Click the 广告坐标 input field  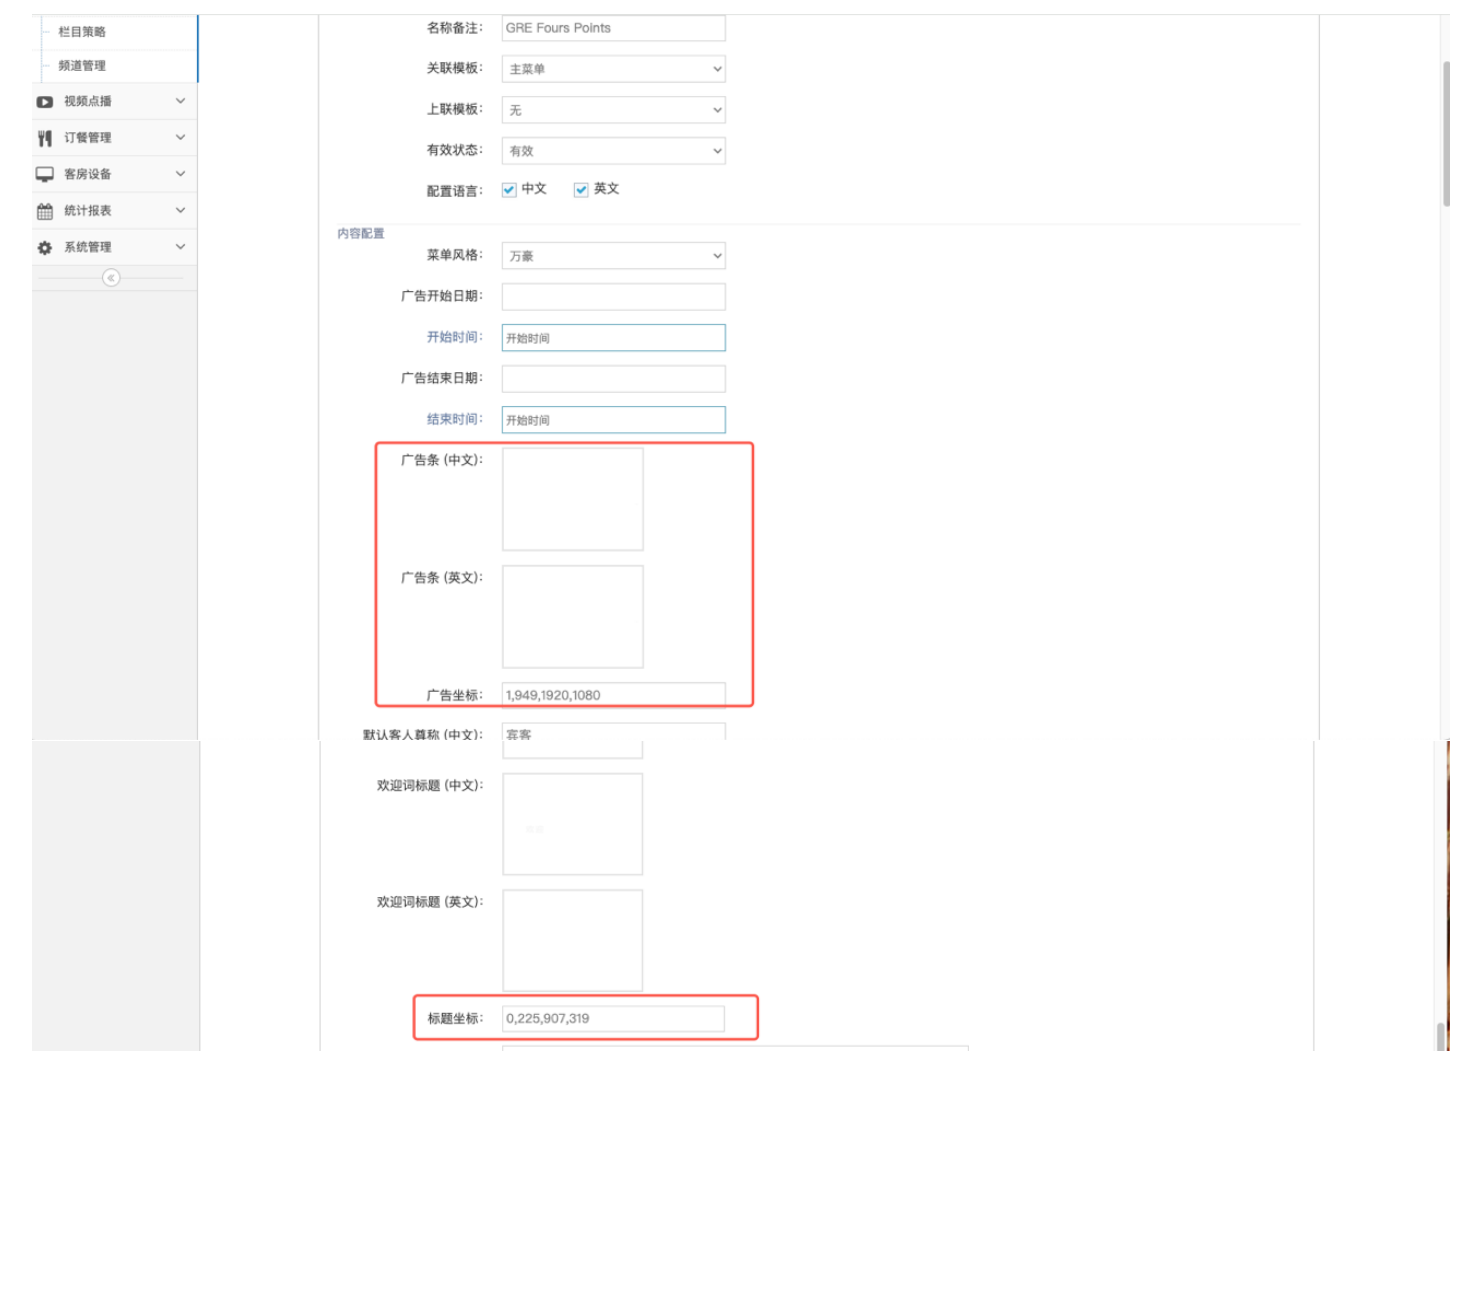(x=613, y=695)
